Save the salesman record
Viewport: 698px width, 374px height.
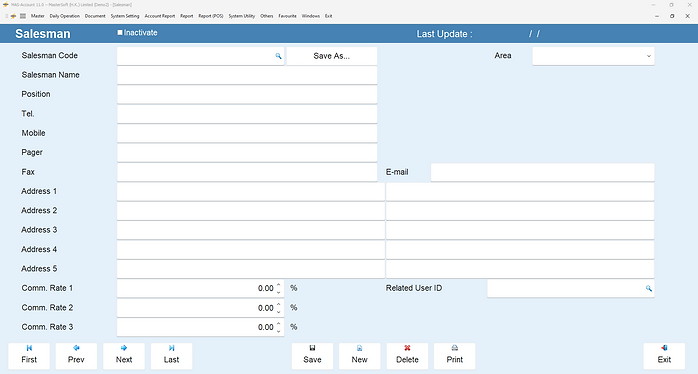coord(312,356)
